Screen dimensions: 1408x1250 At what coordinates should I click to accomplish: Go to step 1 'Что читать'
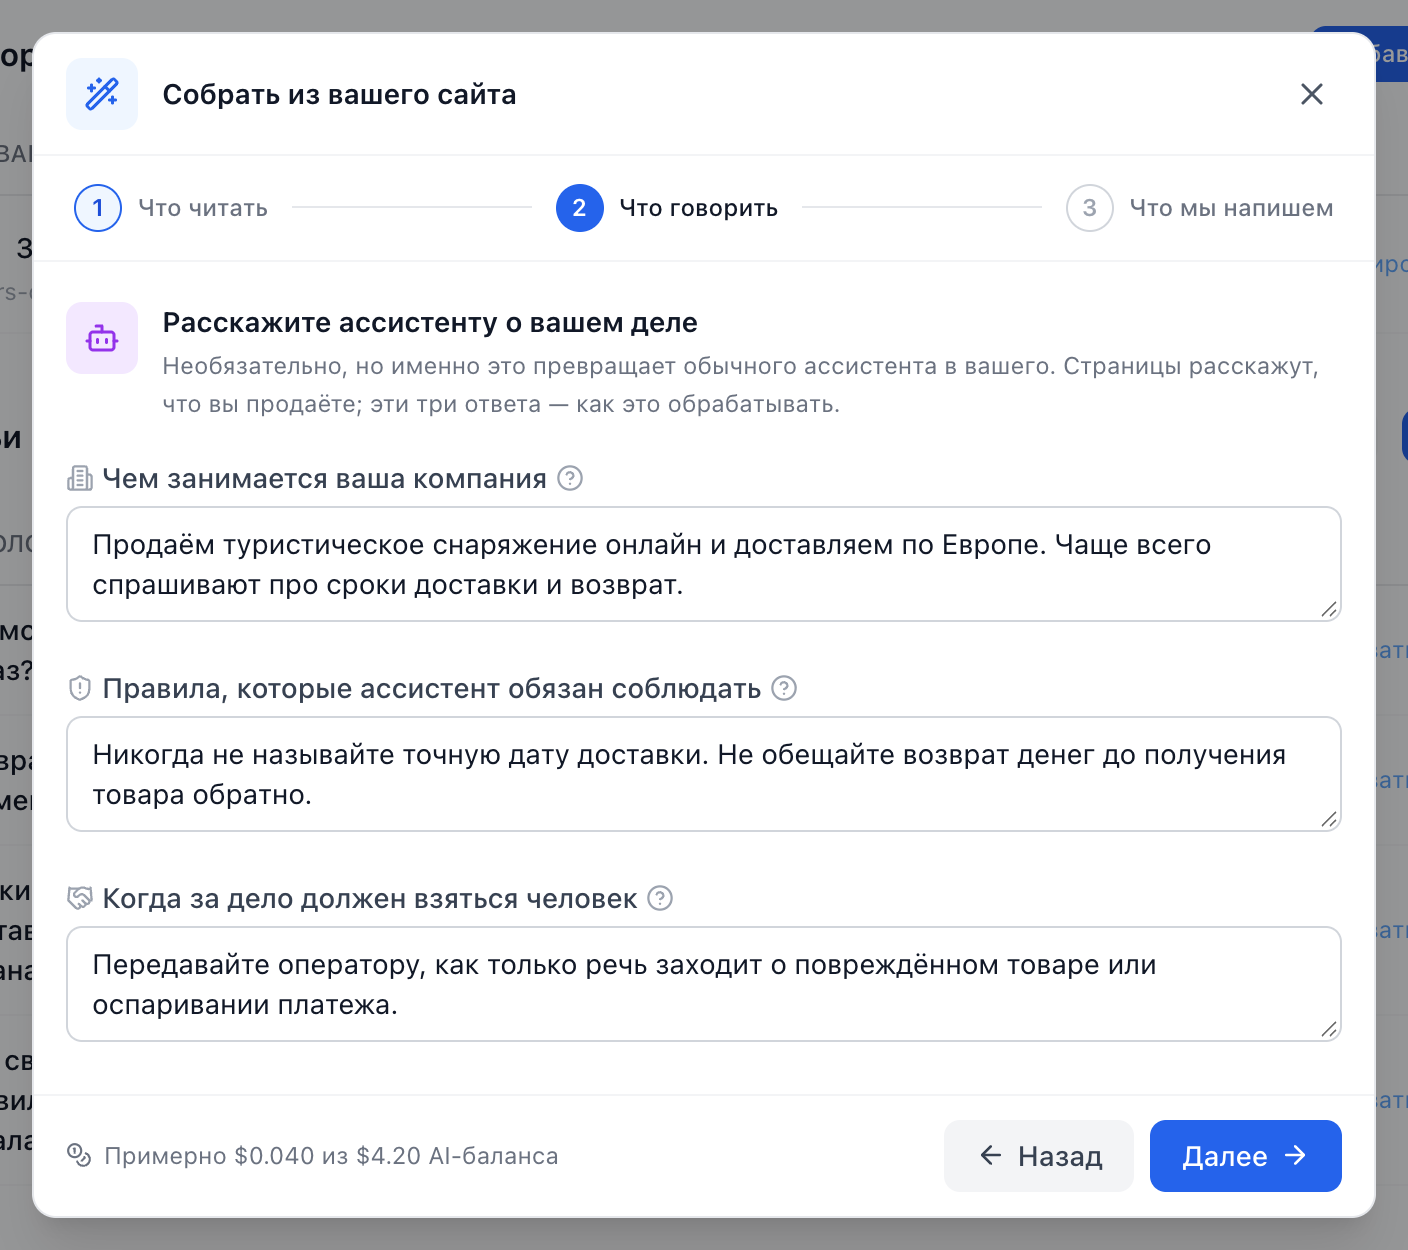click(x=171, y=208)
